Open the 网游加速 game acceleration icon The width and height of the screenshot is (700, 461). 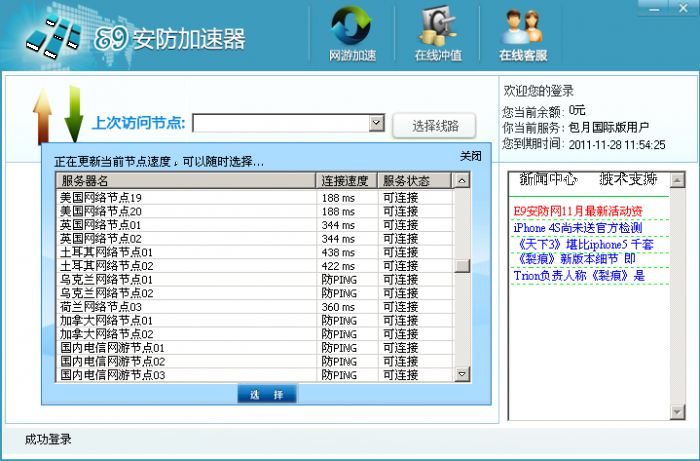click(x=352, y=34)
